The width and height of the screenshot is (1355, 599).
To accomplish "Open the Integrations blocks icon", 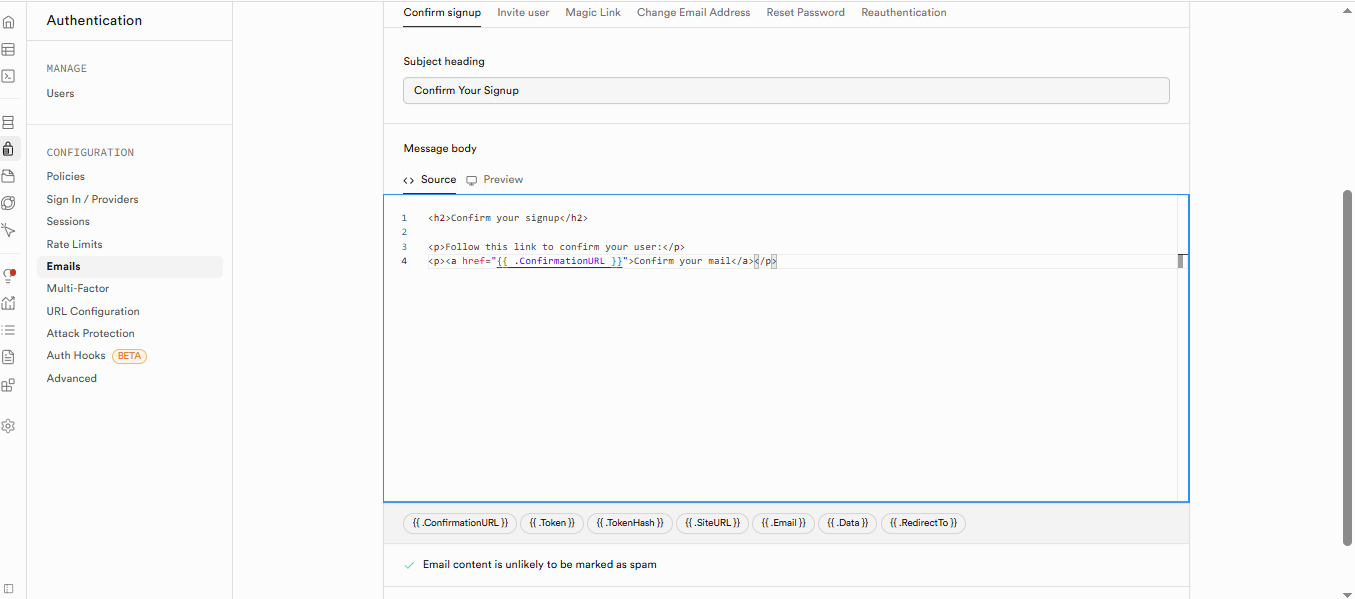I will (8, 385).
